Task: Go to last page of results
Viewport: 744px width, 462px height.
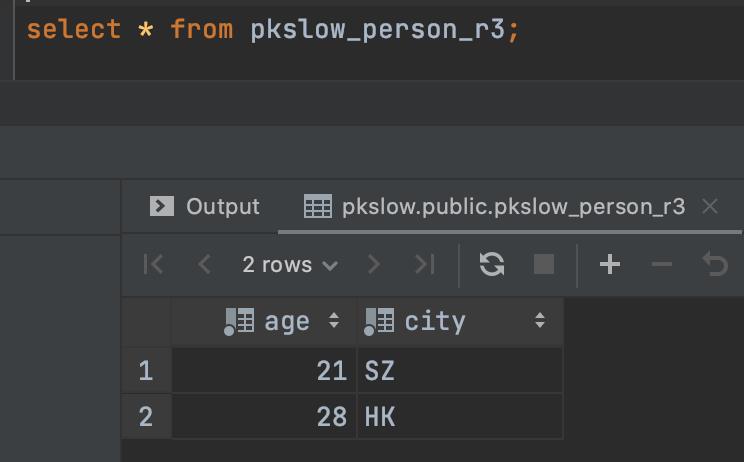Action: pos(425,264)
